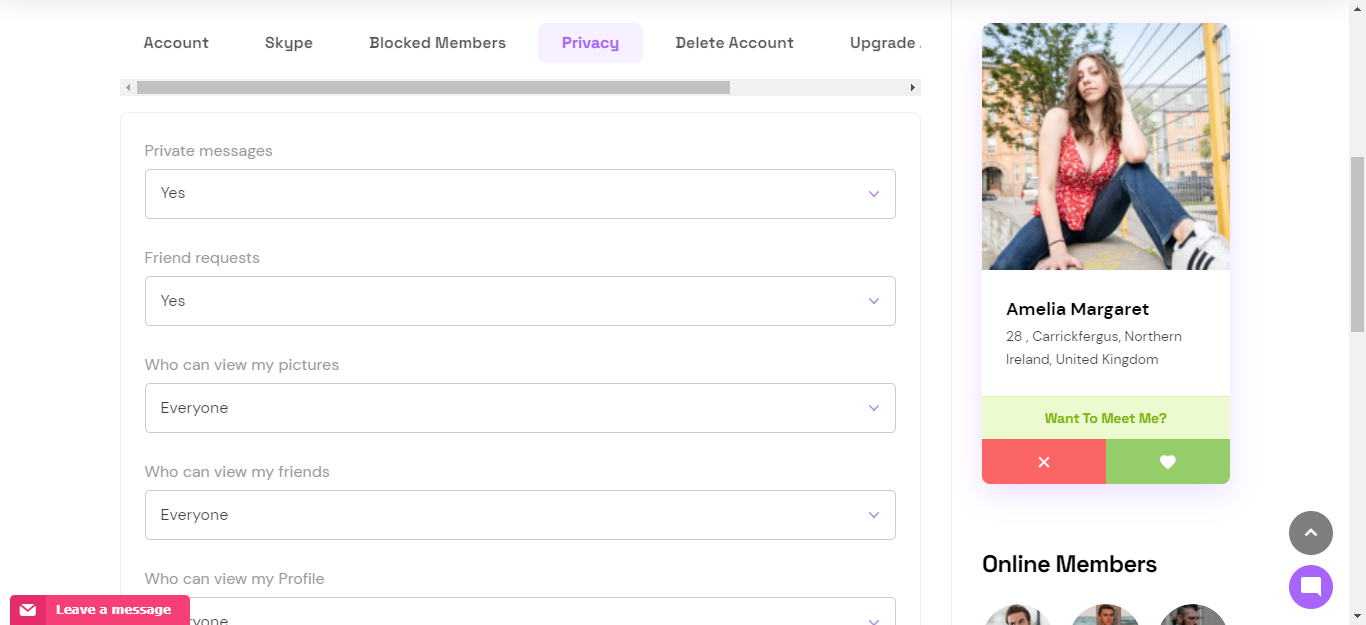Open the Blocked Members tab

438,43
